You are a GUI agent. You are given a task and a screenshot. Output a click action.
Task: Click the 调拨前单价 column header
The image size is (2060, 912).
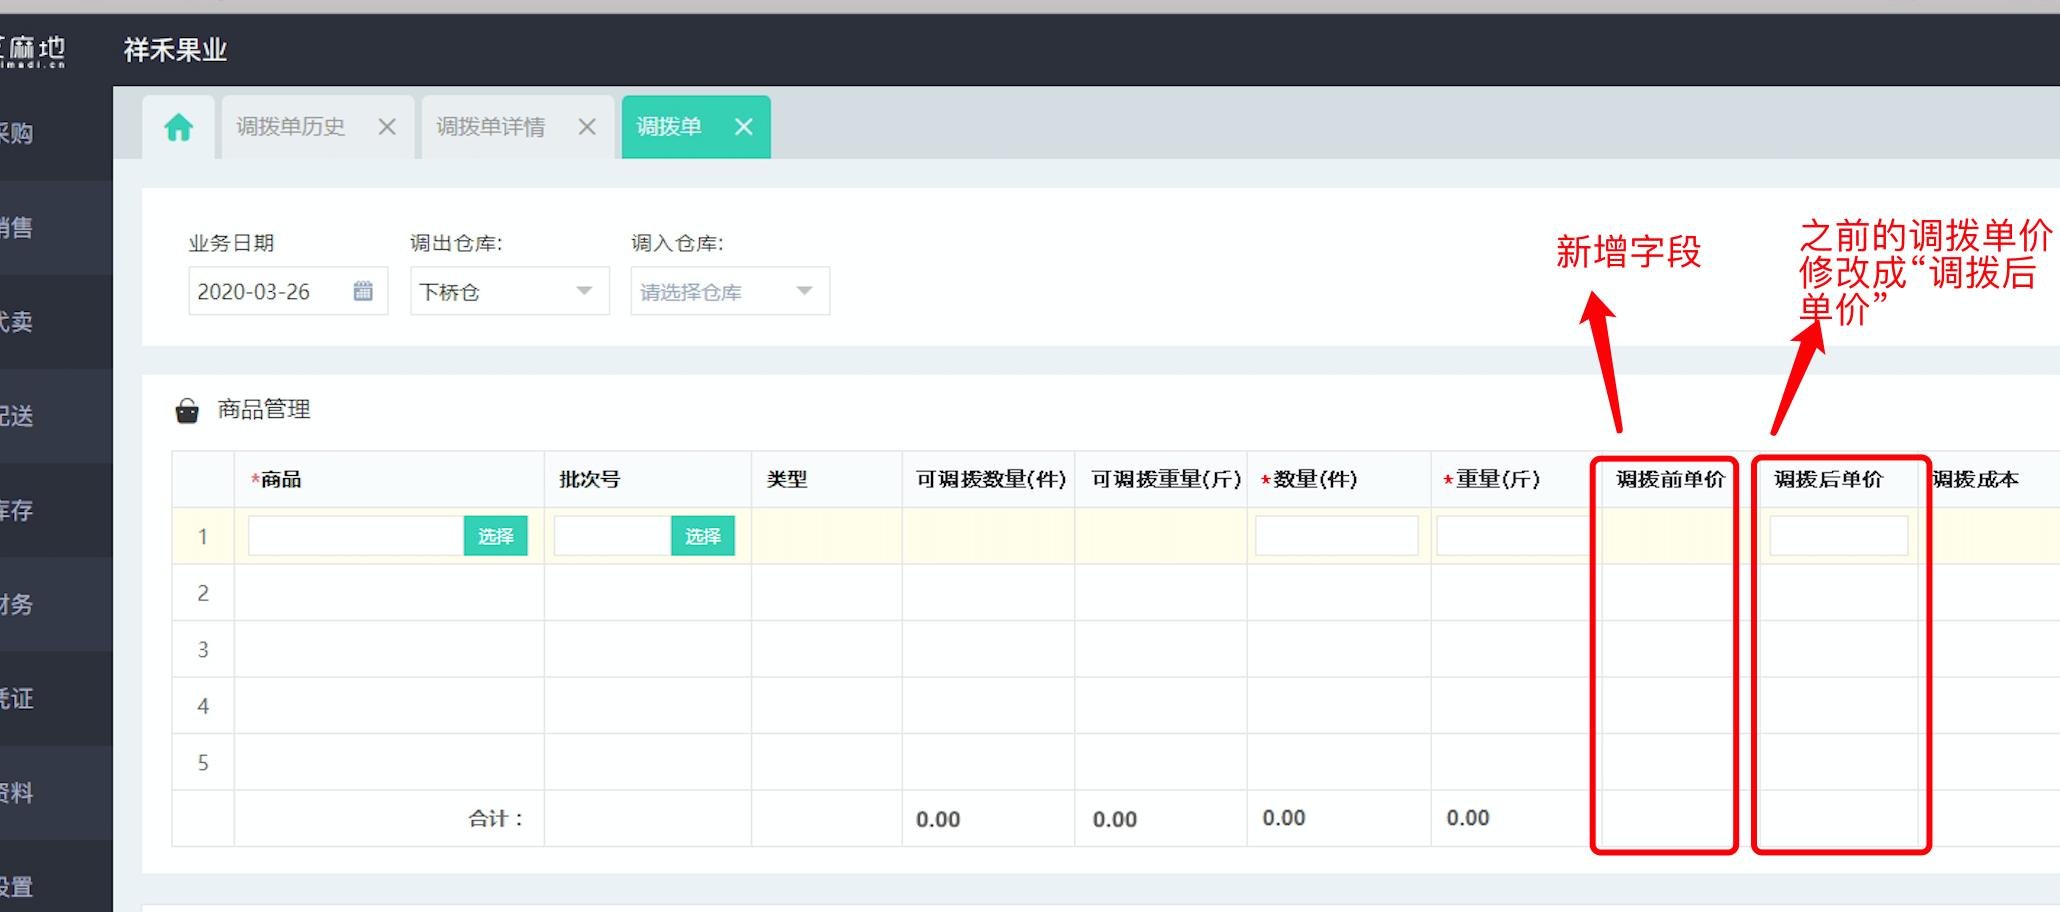pos(1671,480)
